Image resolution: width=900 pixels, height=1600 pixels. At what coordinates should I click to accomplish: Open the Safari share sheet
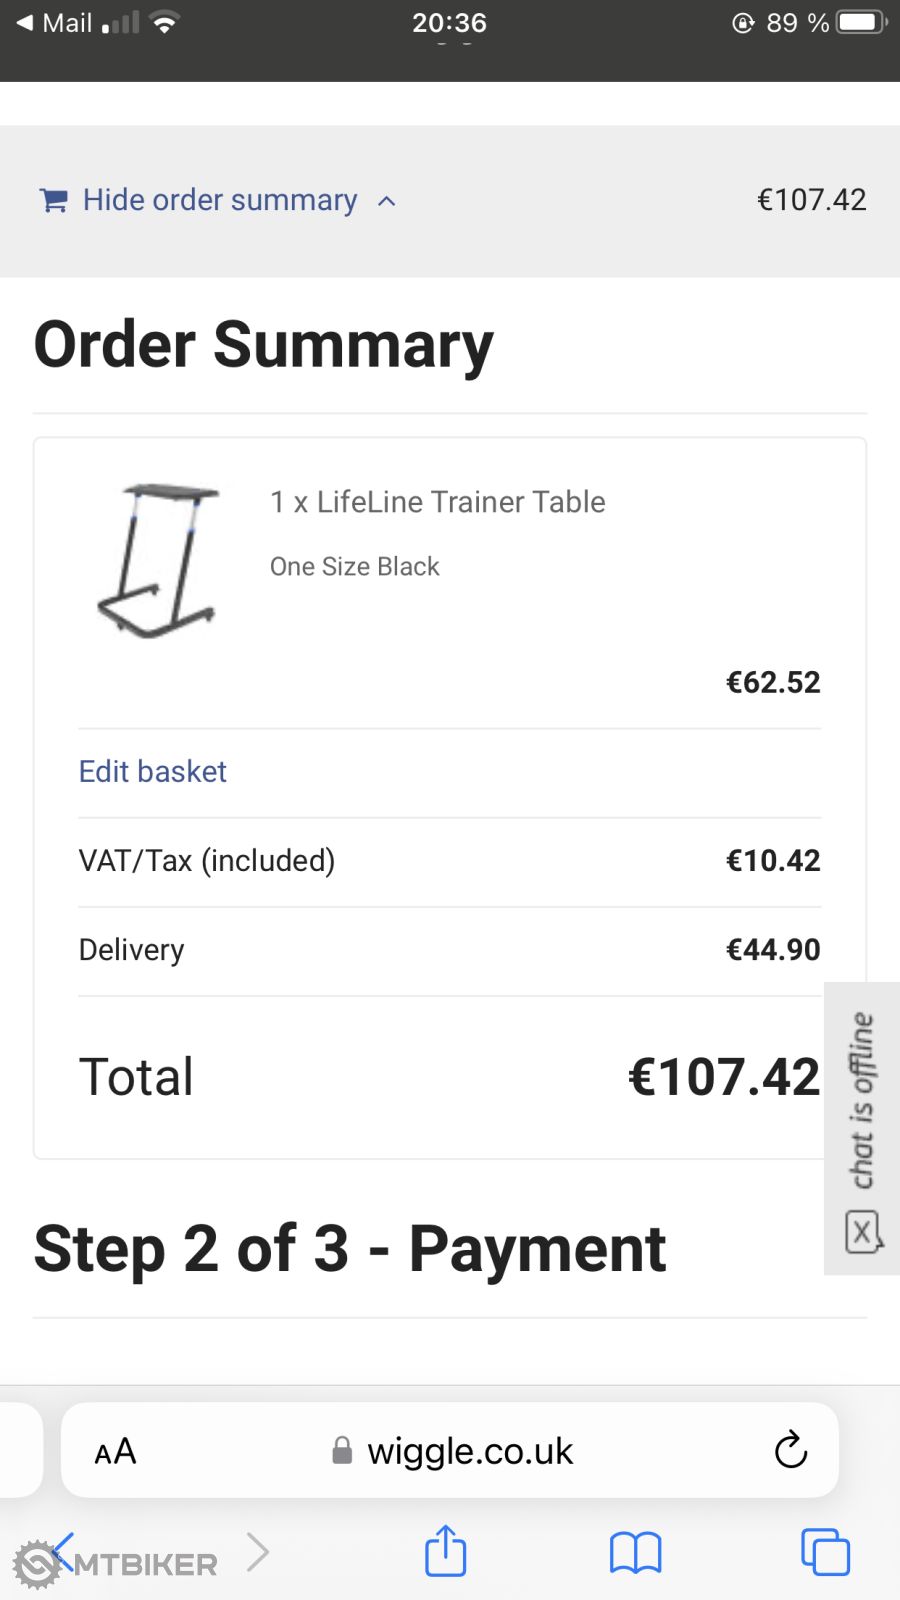coord(445,1551)
